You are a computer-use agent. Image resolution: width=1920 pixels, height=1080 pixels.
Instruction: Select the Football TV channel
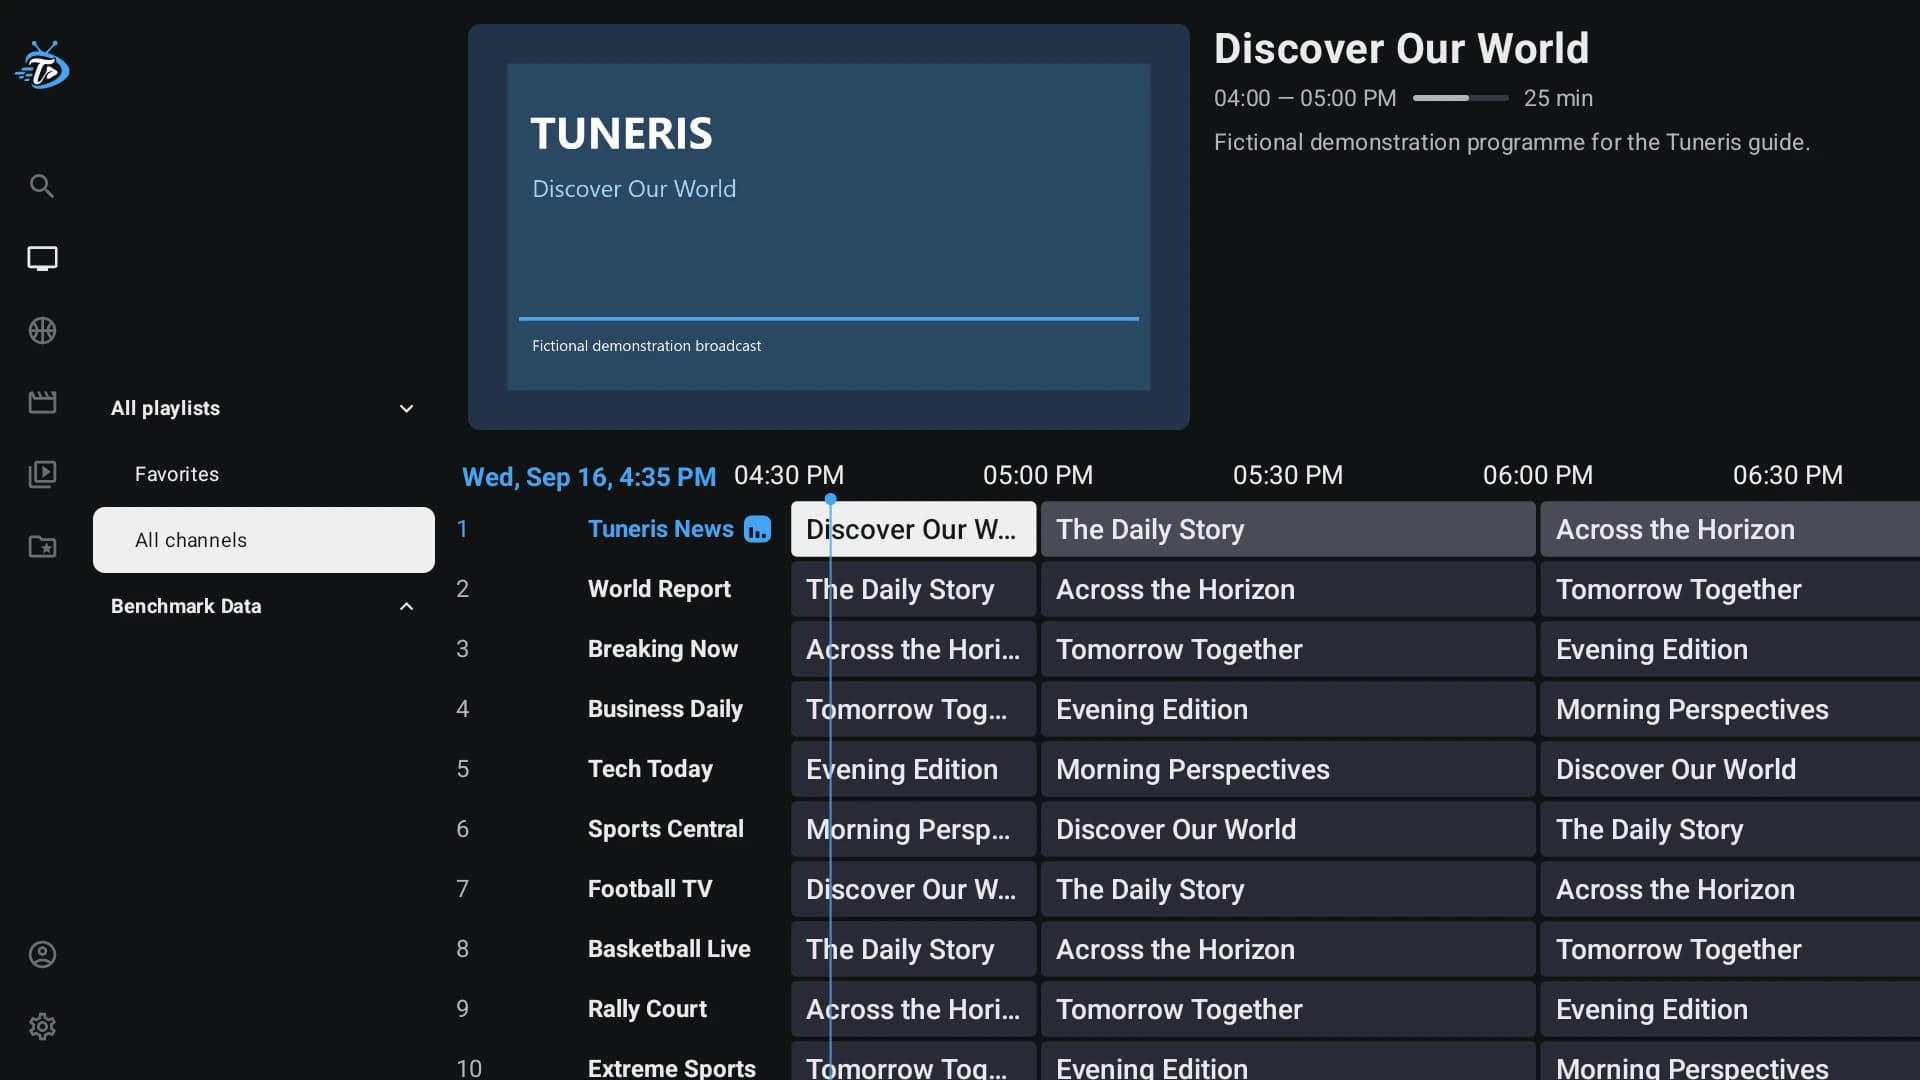click(650, 889)
